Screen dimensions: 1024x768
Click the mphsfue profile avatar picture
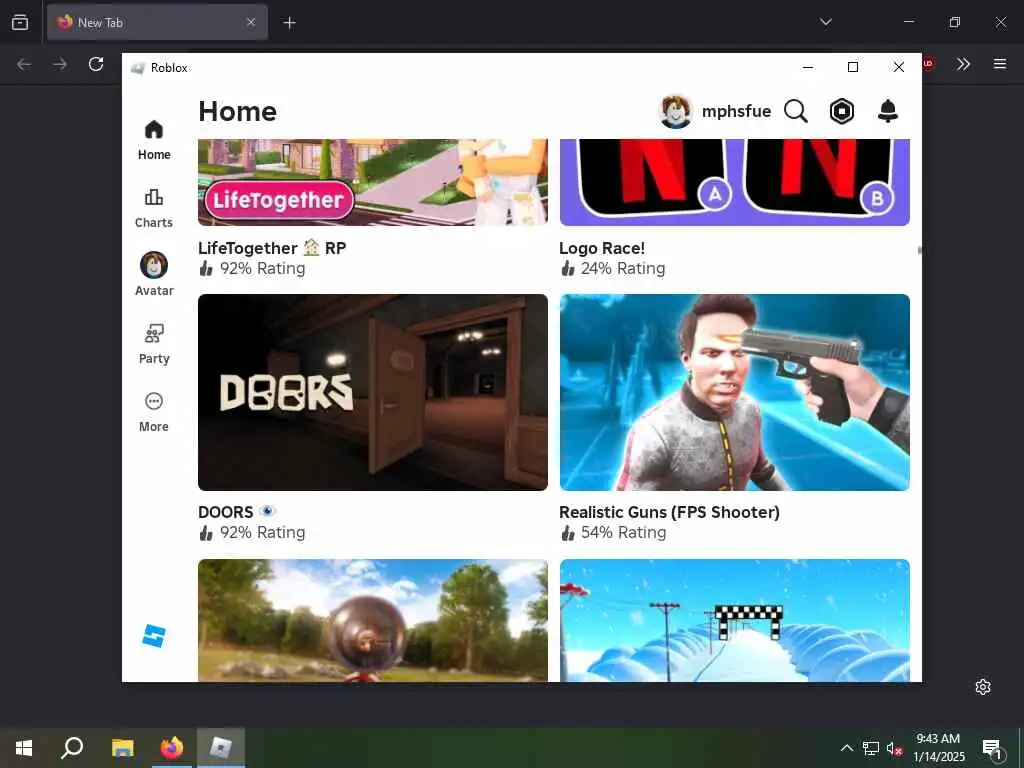pos(676,112)
